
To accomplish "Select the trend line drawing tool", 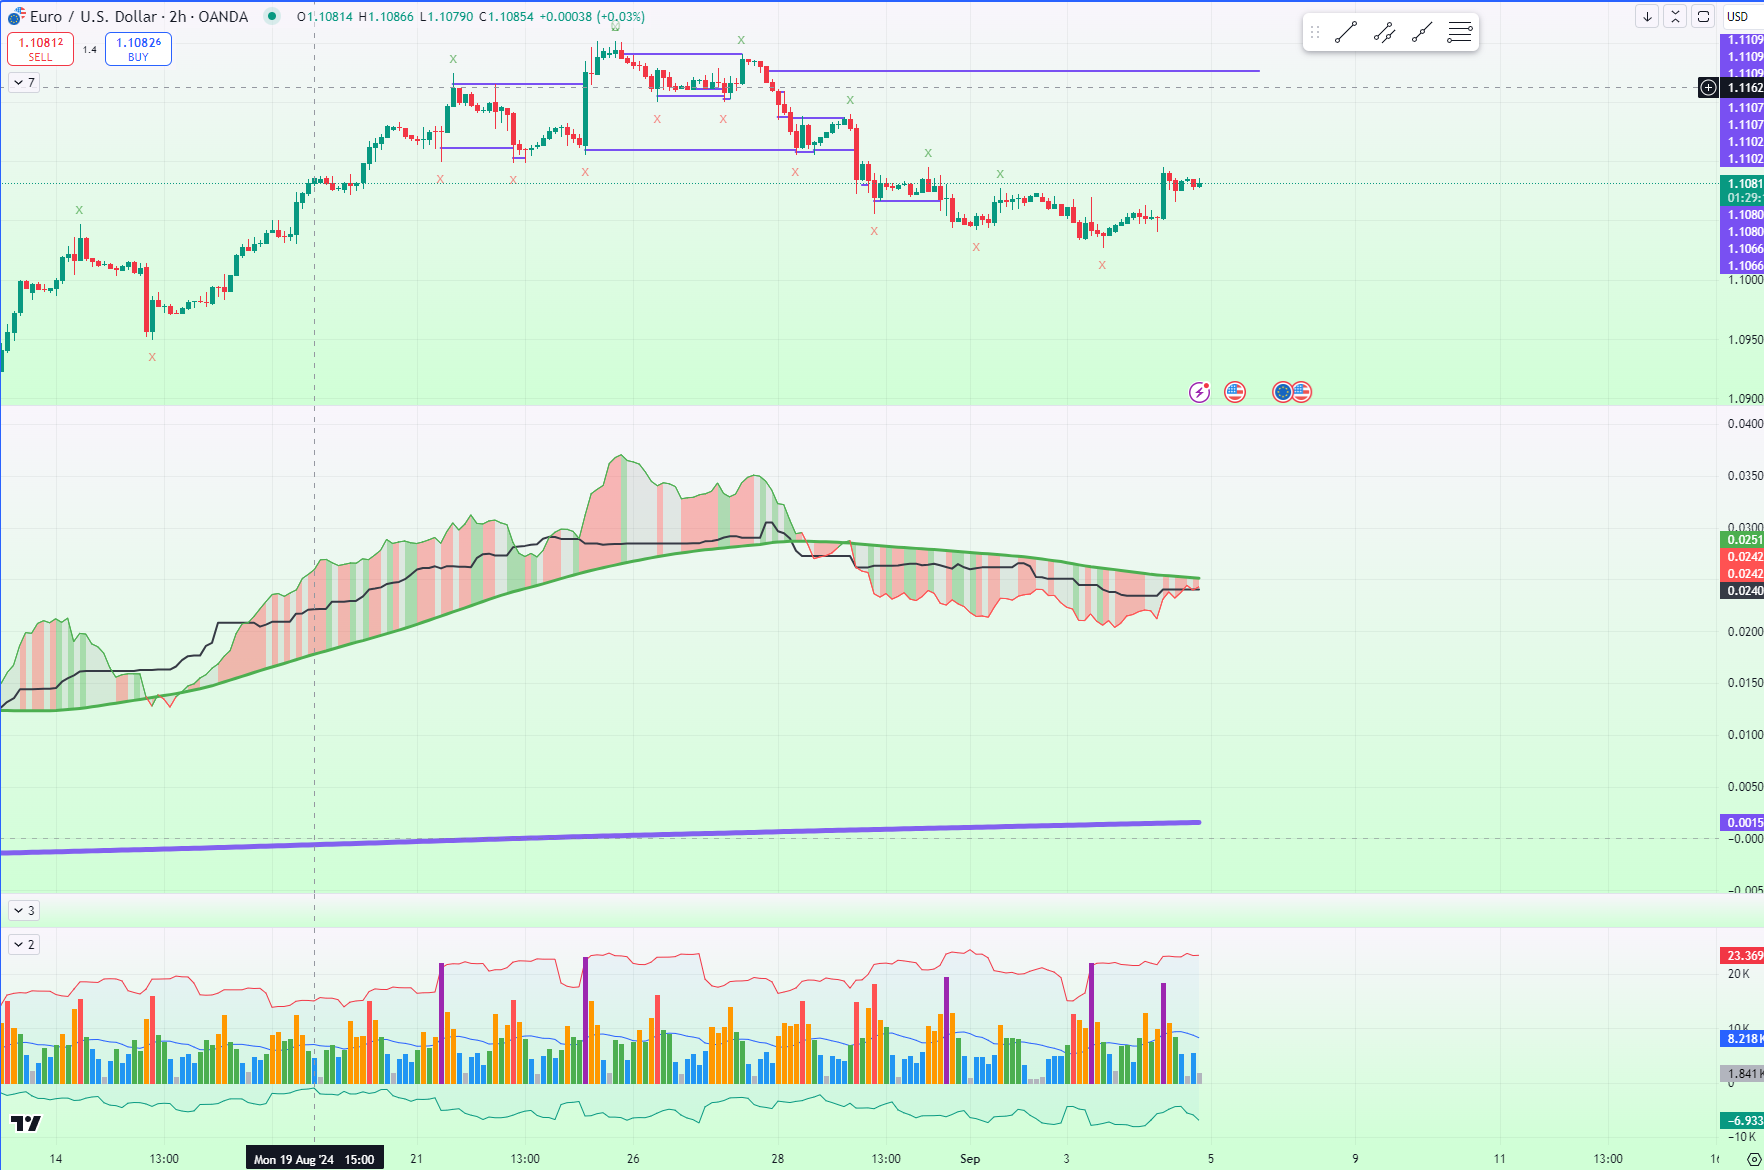I will [1345, 32].
